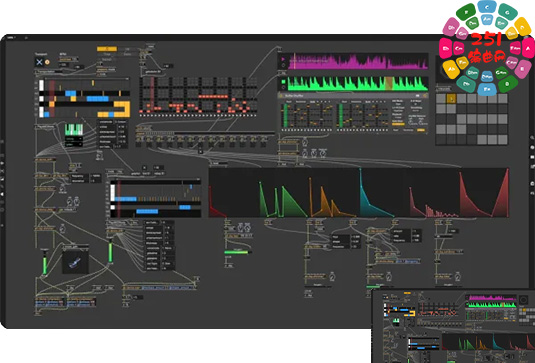
Task: Click the picture-in-picture patch thumbnail window
Action: 454,326
